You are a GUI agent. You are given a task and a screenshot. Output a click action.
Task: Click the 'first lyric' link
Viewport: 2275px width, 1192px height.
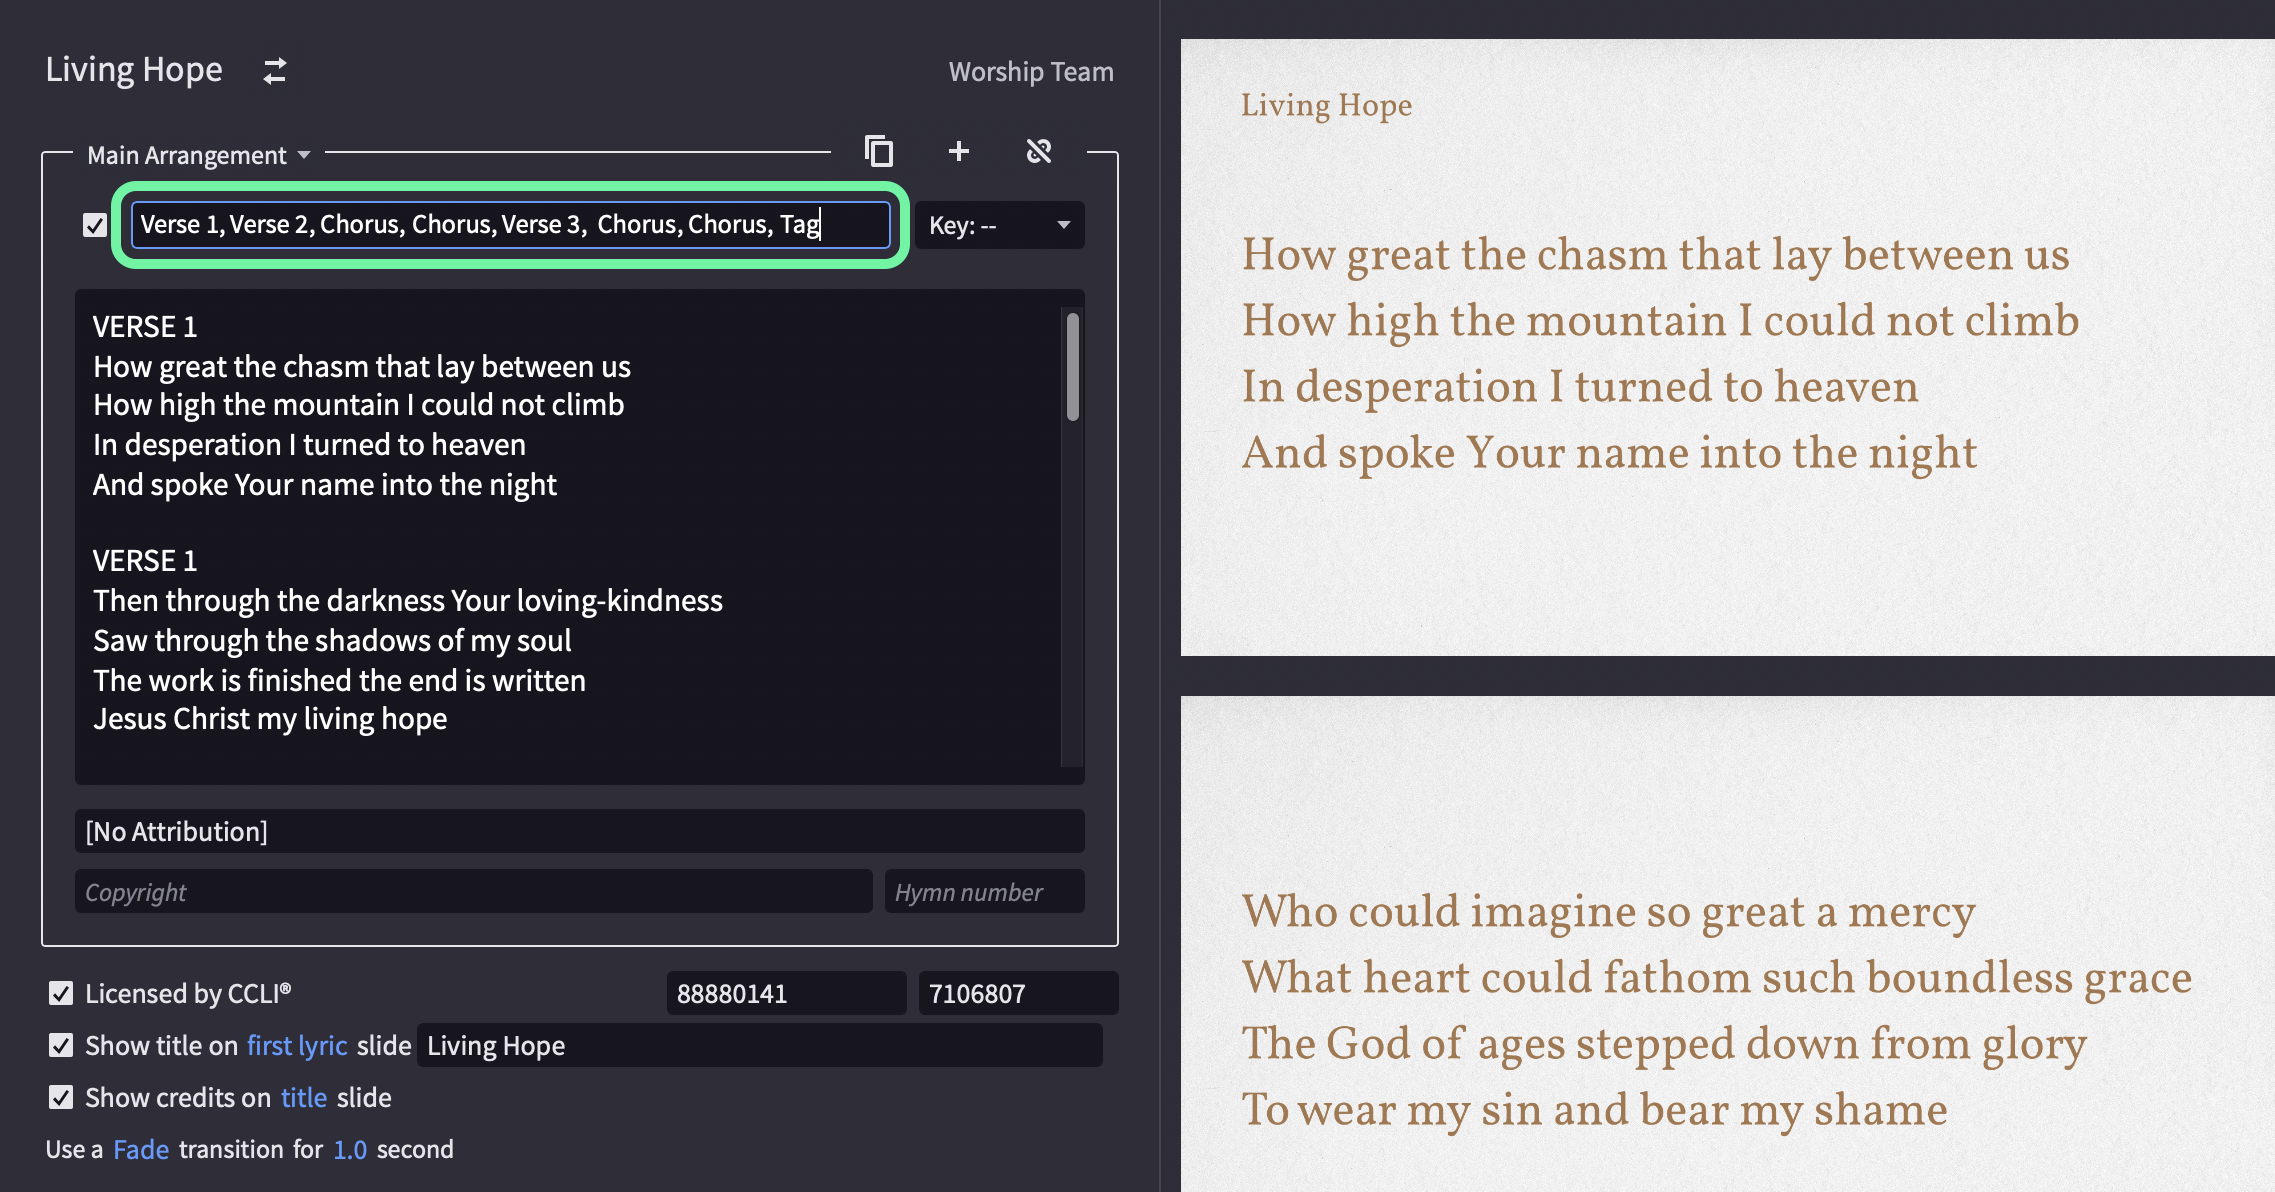point(297,1045)
